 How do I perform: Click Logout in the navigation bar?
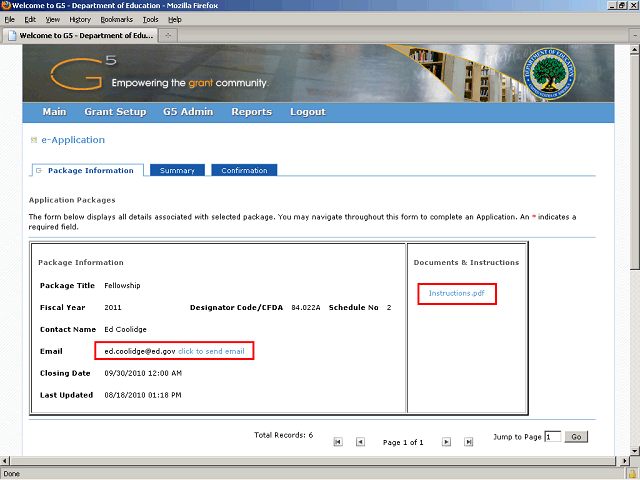tap(308, 112)
